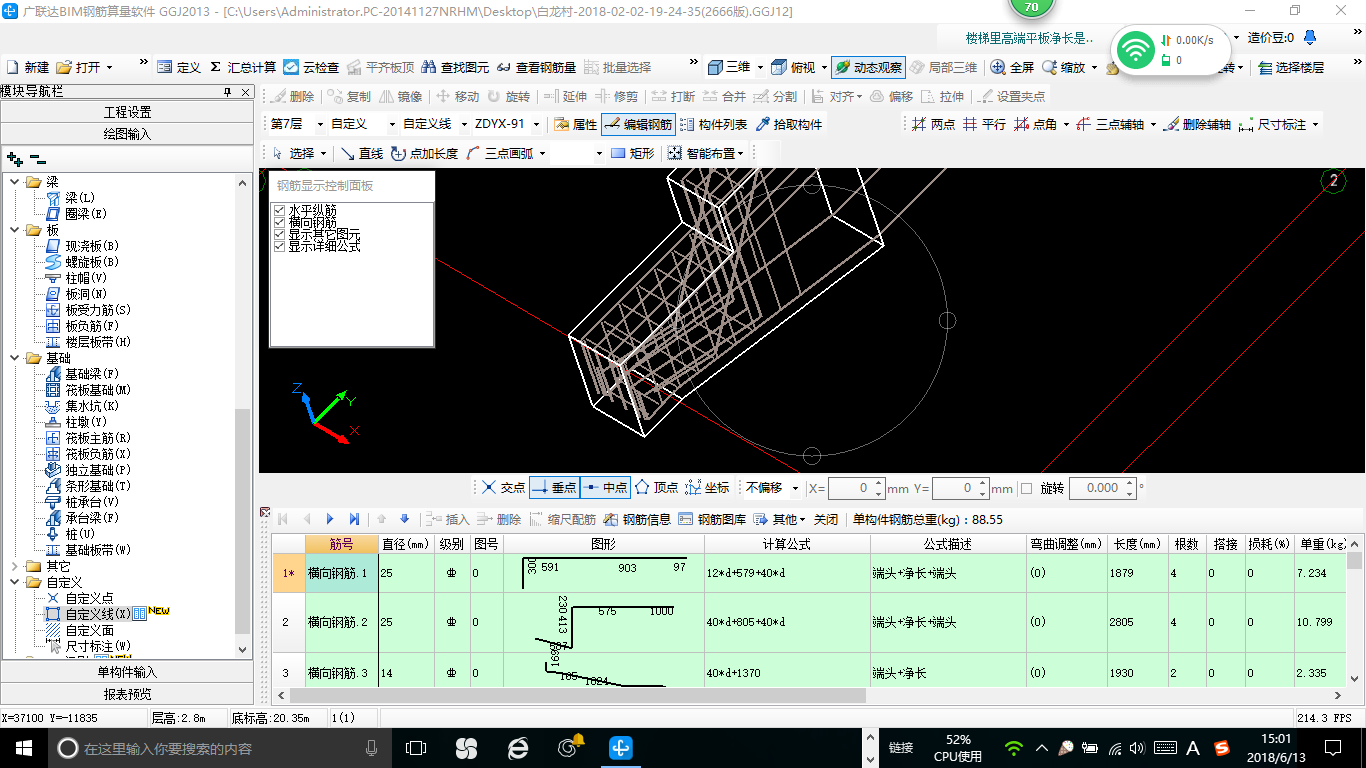Open Windows Start menu
Viewport: 1366px width, 768px height.
pos(23,748)
